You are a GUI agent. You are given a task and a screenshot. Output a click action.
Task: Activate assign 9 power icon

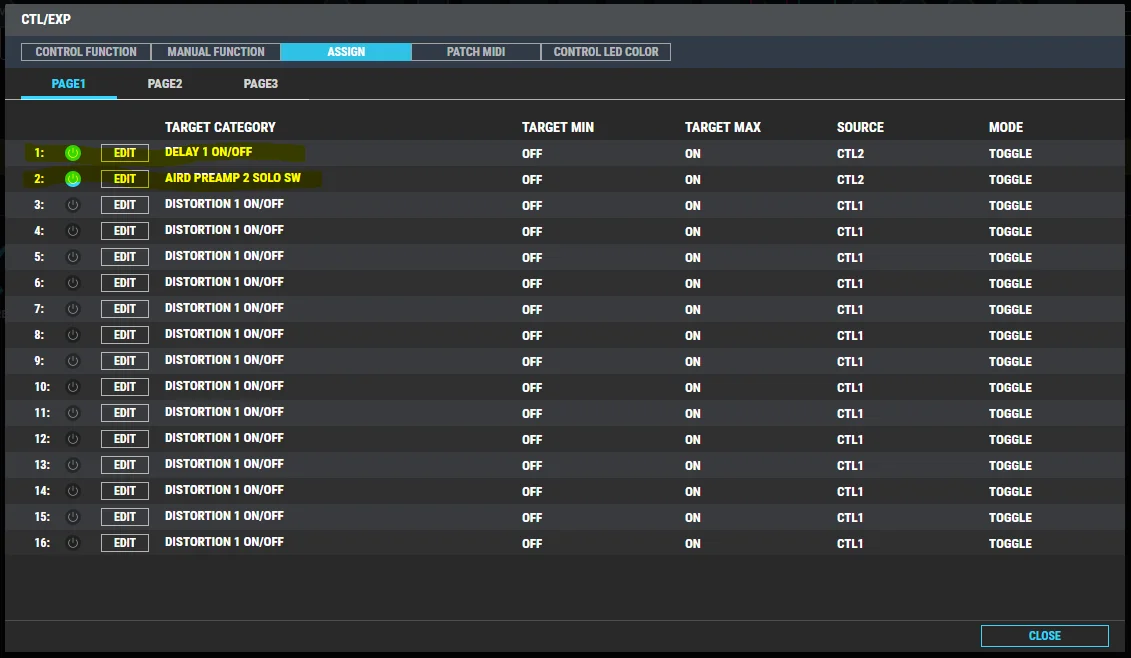[x=72, y=361]
